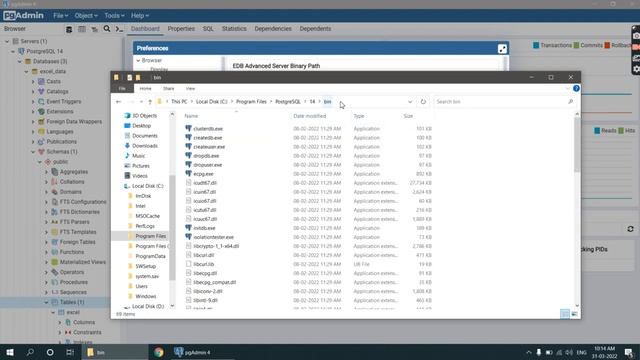Collapse the Schemas (1) node
Screen dimensions: 640x360
33,152
